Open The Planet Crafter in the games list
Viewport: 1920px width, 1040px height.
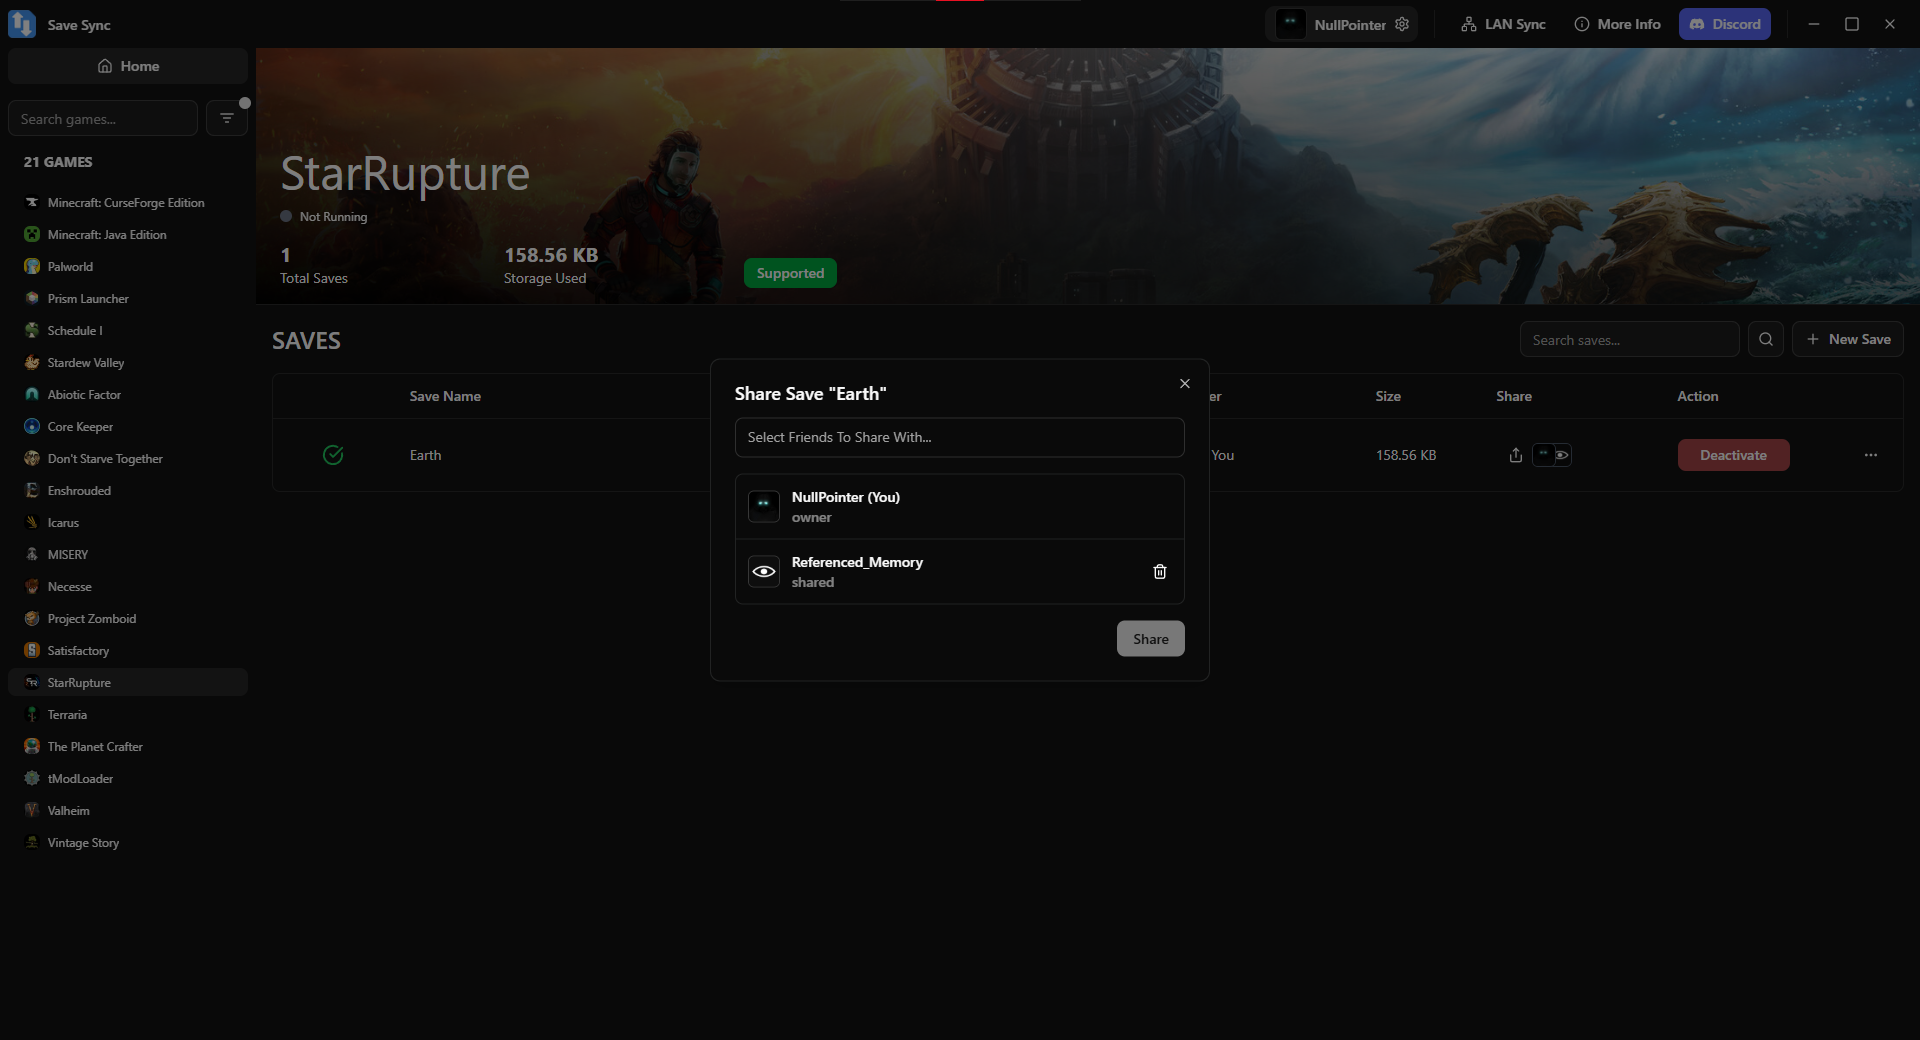(x=128, y=747)
